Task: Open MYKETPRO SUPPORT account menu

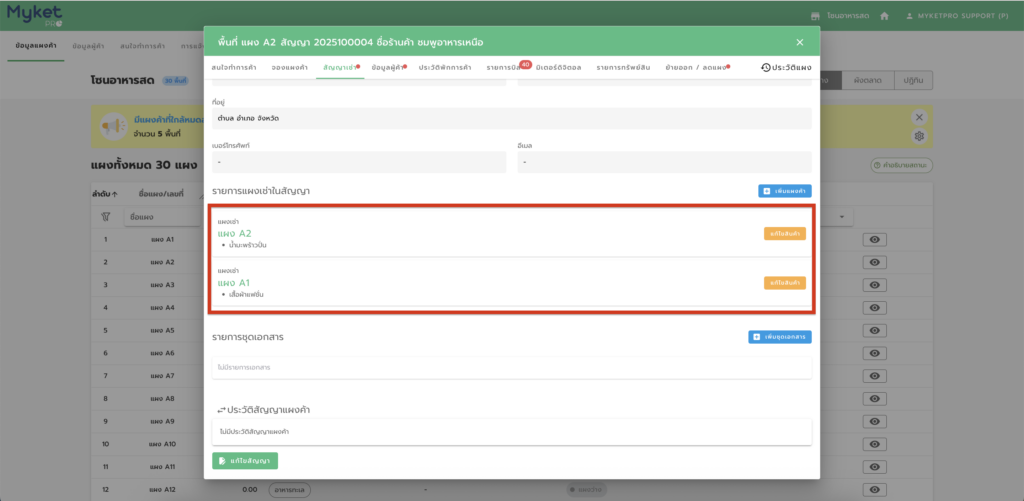Action: click(963, 16)
